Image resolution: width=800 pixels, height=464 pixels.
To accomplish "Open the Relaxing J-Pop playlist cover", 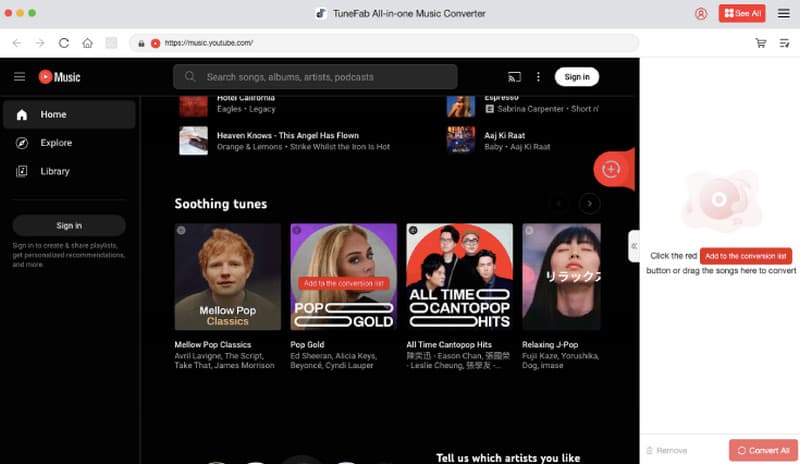I will [x=561, y=277].
